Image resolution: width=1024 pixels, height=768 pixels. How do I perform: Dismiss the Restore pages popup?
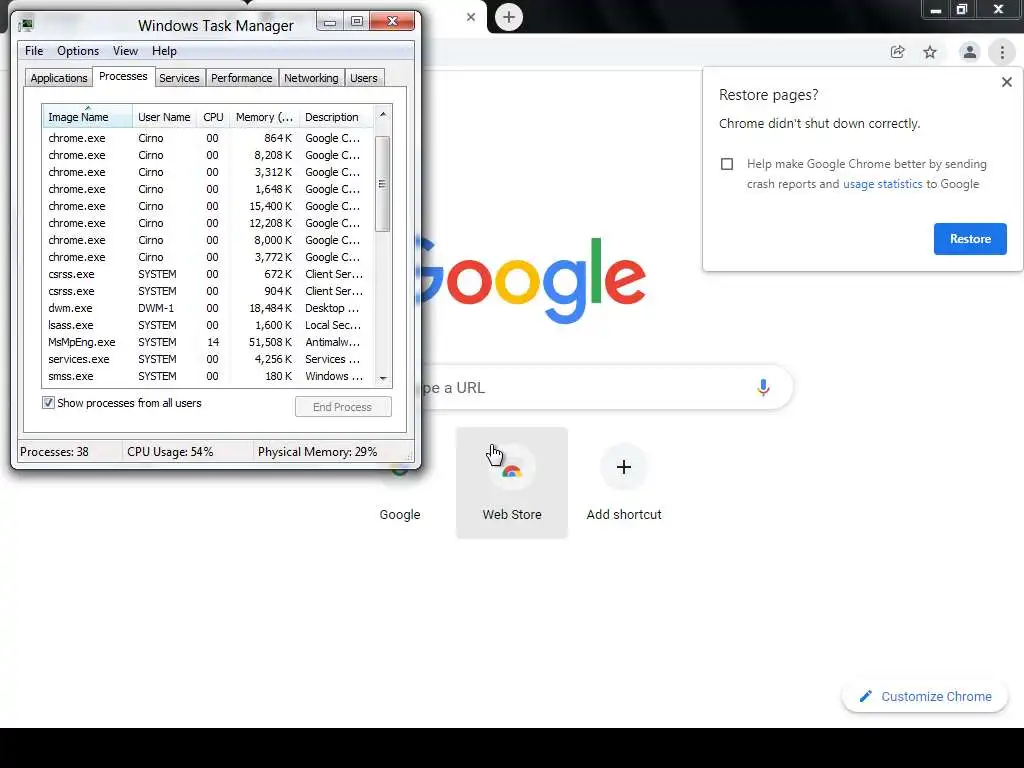click(1007, 82)
